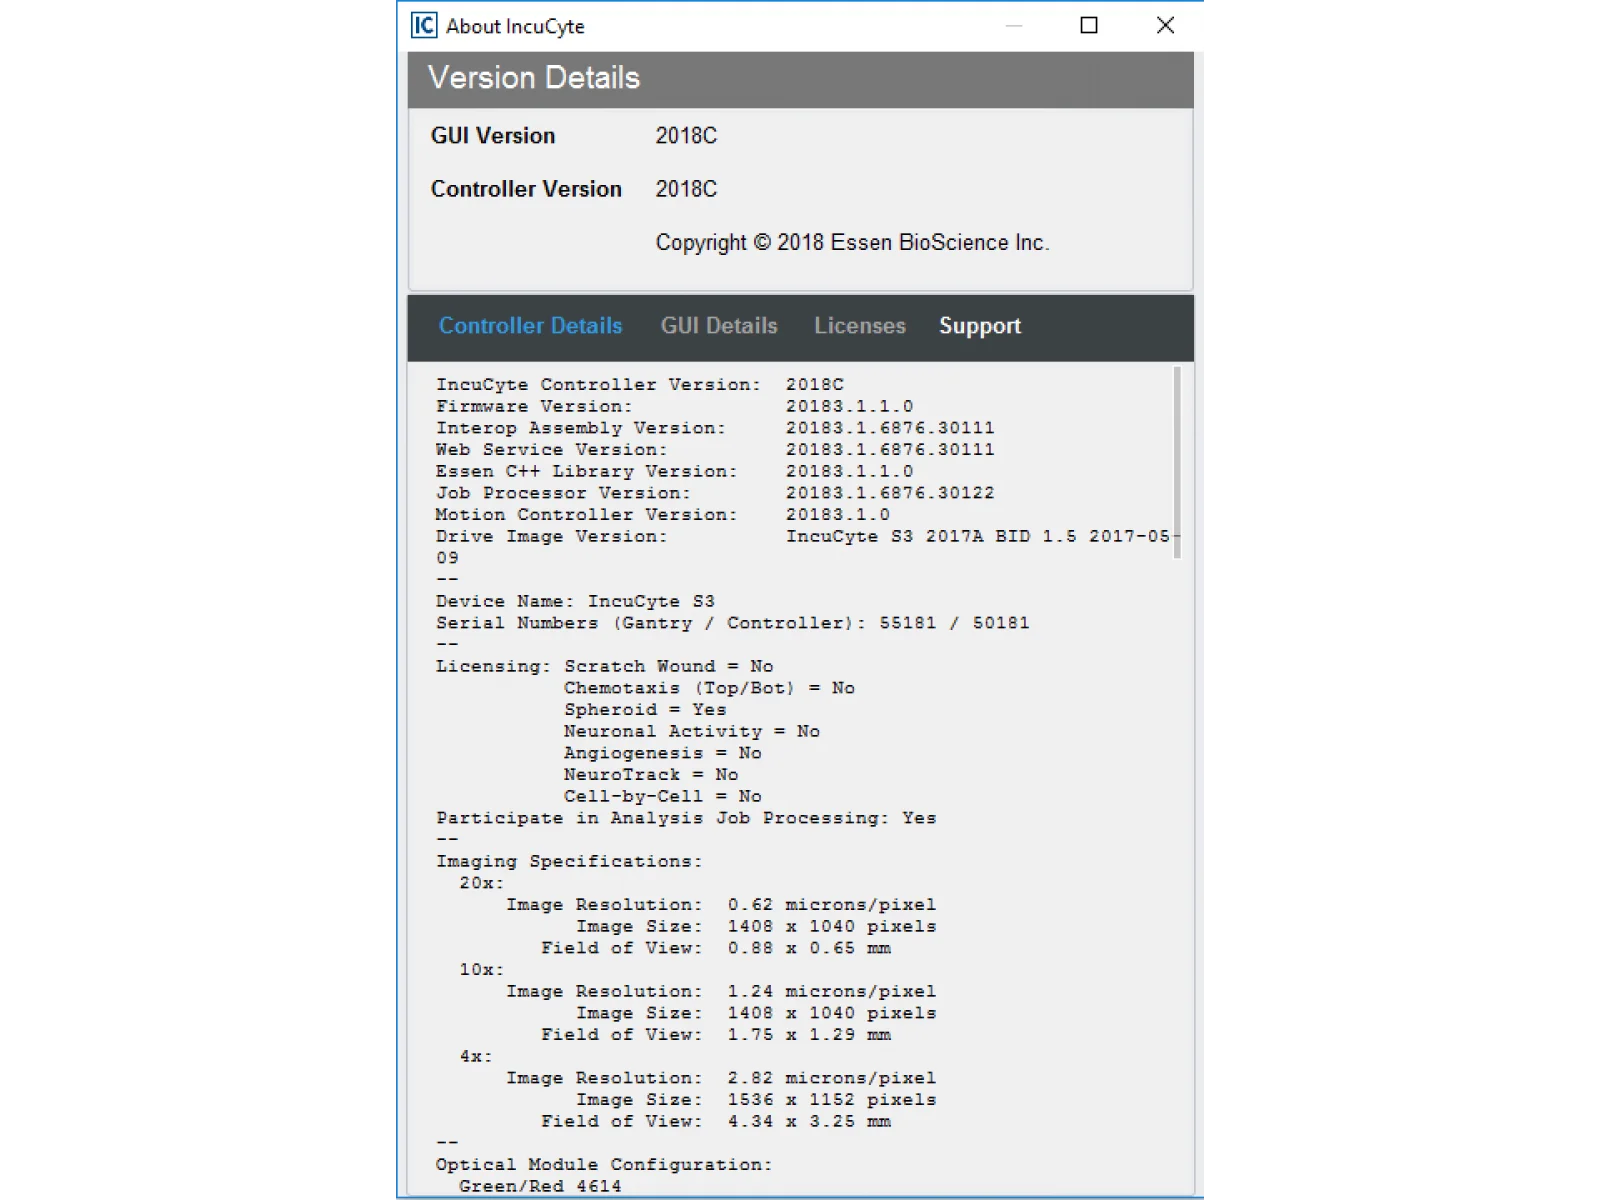Click the 'Chemotaxis (Top/Bot) = No' entry
The image size is (1600, 1200).
click(709, 688)
